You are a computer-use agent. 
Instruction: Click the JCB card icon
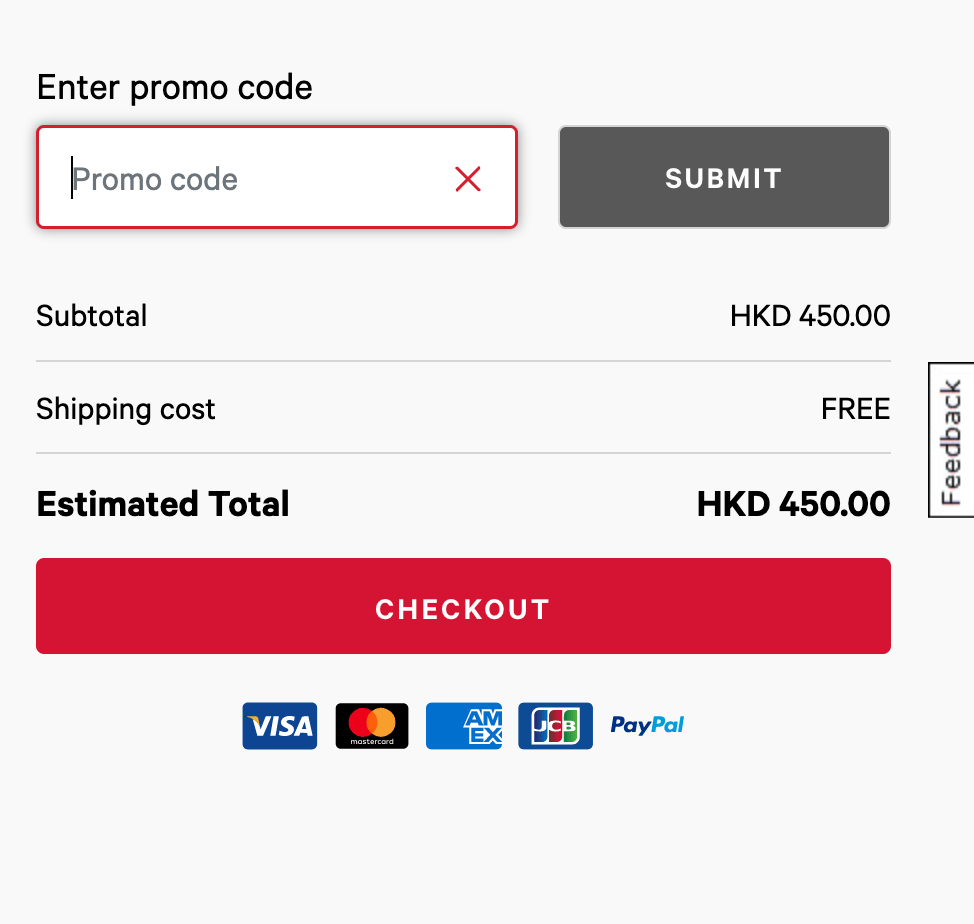click(x=555, y=726)
